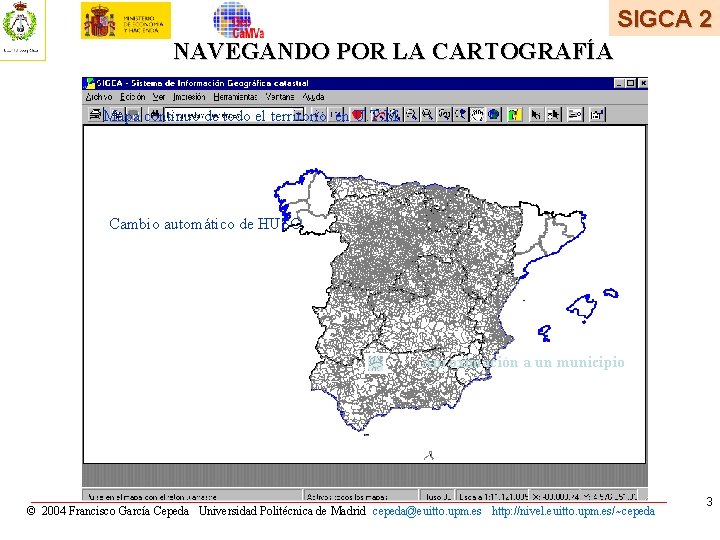Click the X coordinate in status bar
The image size is (720, 540).
tap(556, 496)
